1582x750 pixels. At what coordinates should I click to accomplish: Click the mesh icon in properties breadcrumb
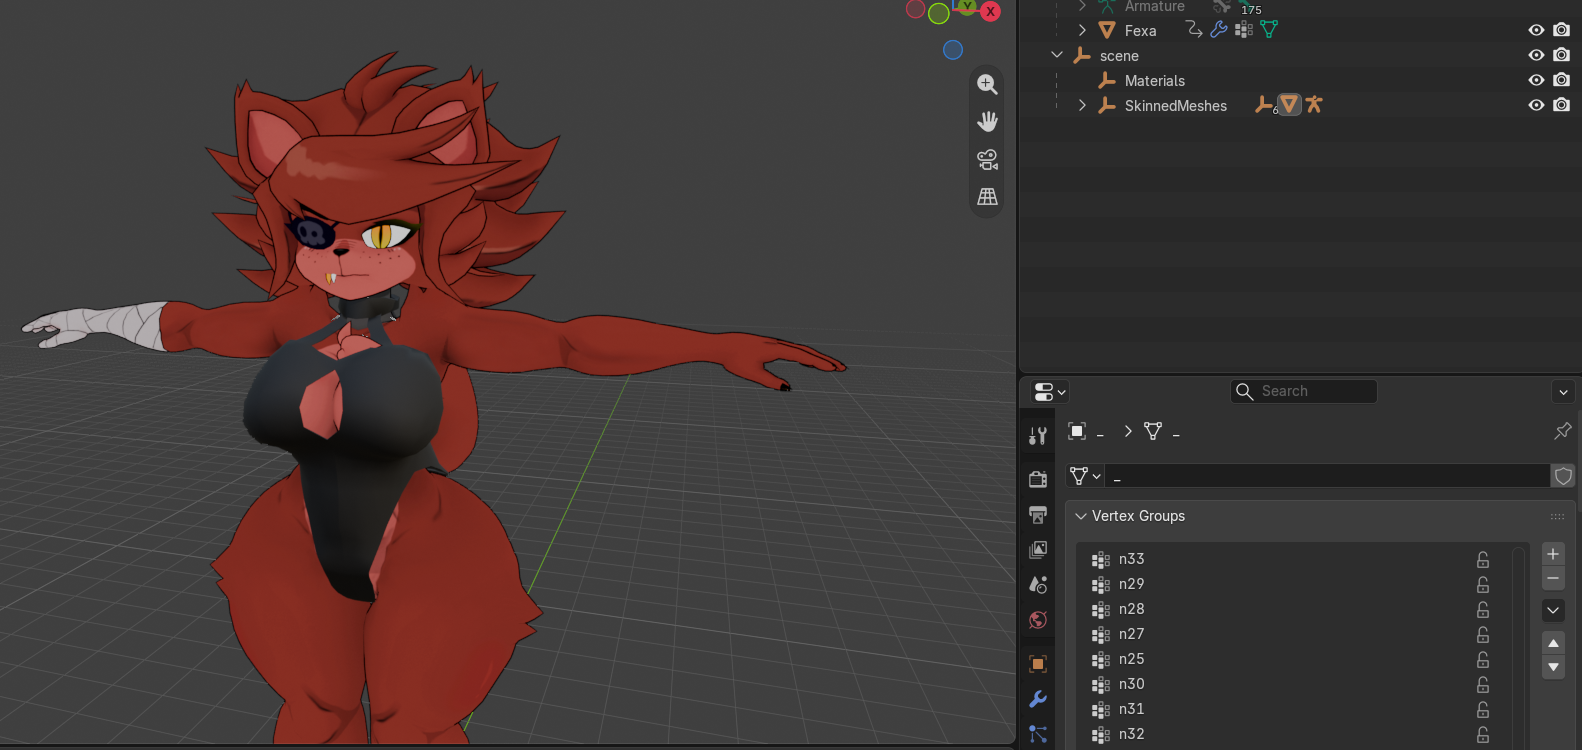coord(1153,431)
